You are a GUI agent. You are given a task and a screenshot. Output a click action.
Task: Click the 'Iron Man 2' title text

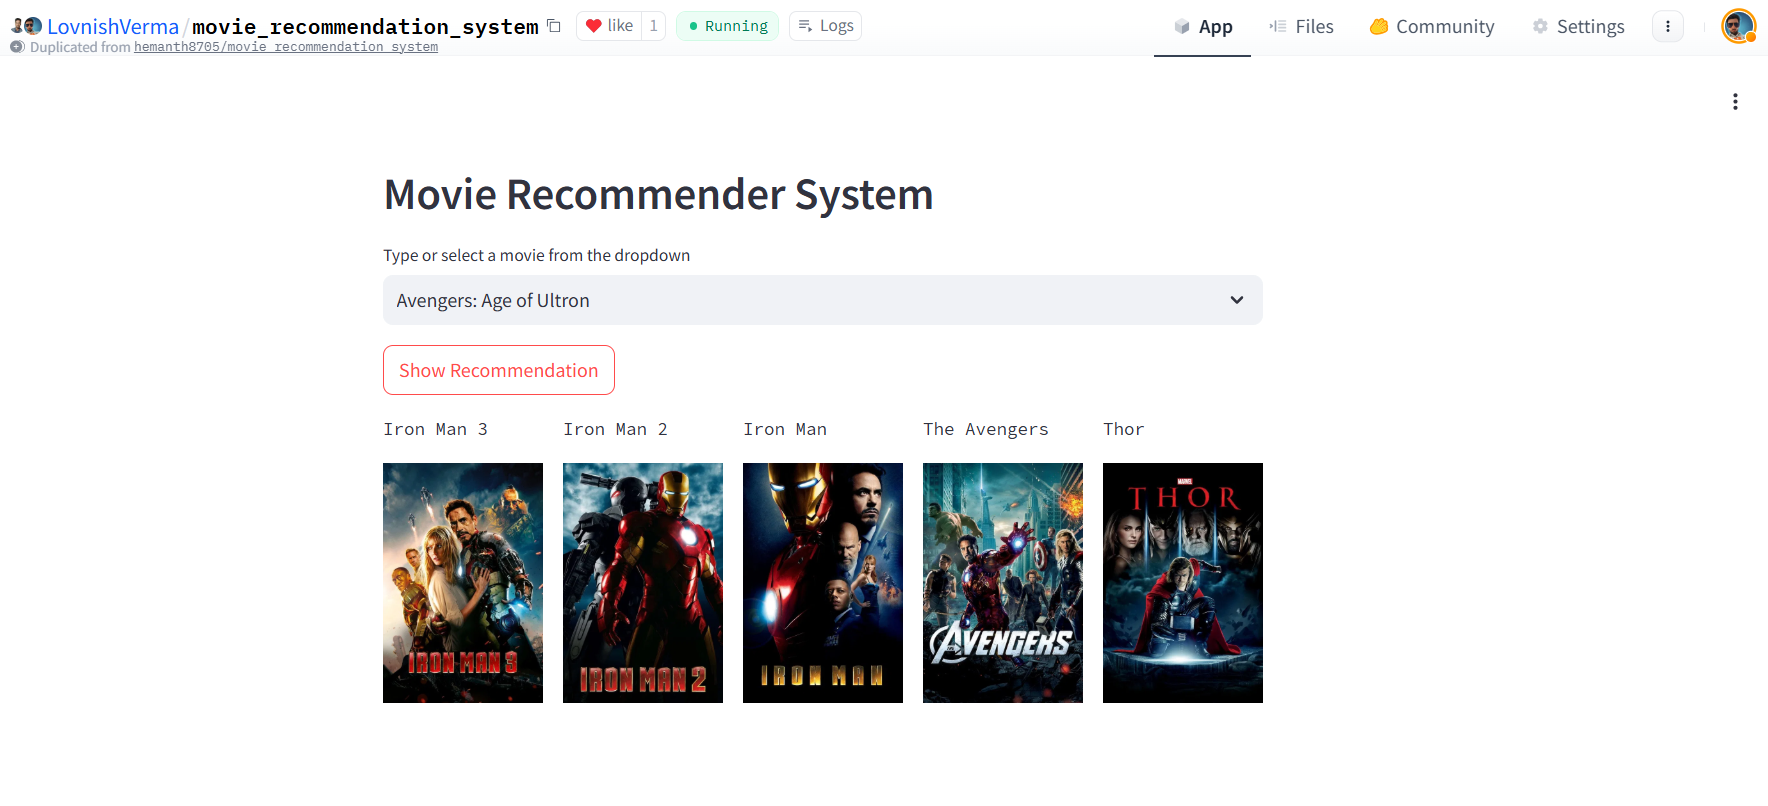pyautogui.click(x=616, y=429)
